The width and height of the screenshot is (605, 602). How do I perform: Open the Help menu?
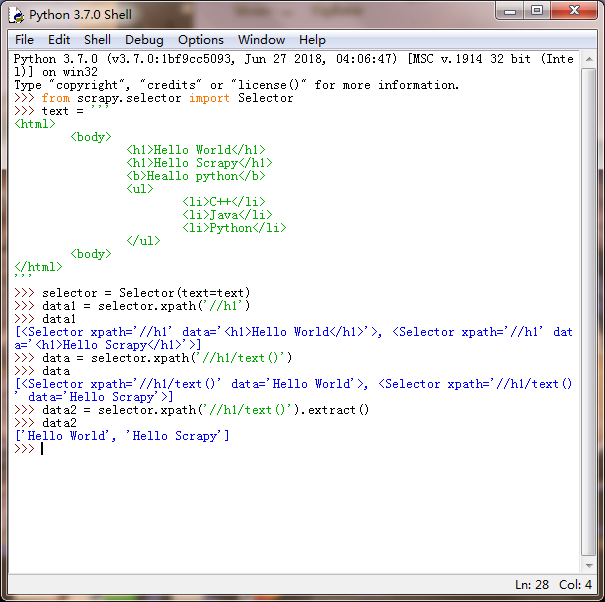[x=312, y=40]
